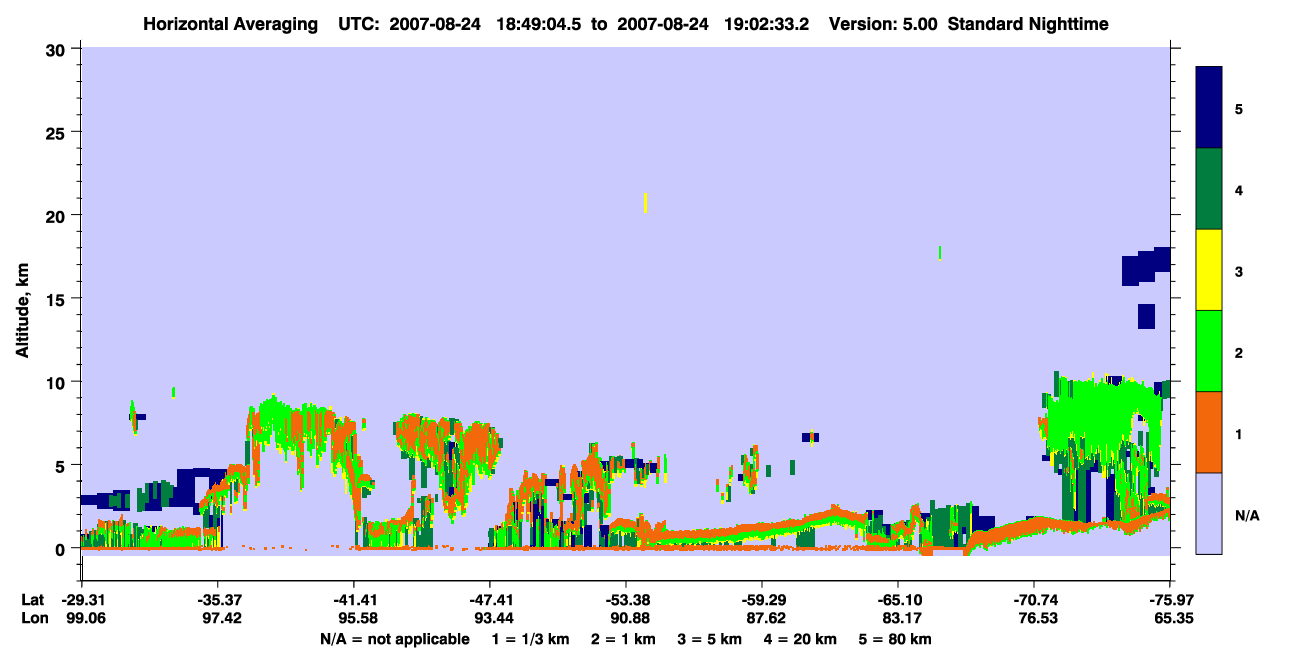The width and height of the screenshot is (1300, 667).
Task: Click the dark blue layer block near 17 km
Action: coord(1147,266)
